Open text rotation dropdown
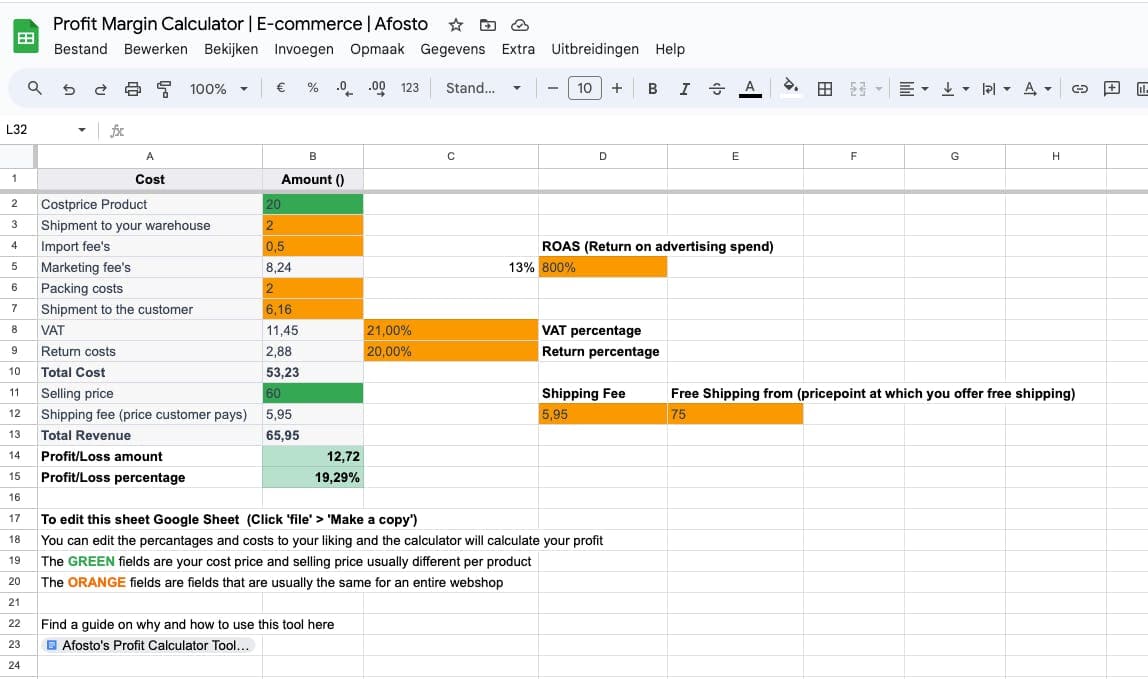Viewport: 1148px width, 679px height. click(1037, 89)
